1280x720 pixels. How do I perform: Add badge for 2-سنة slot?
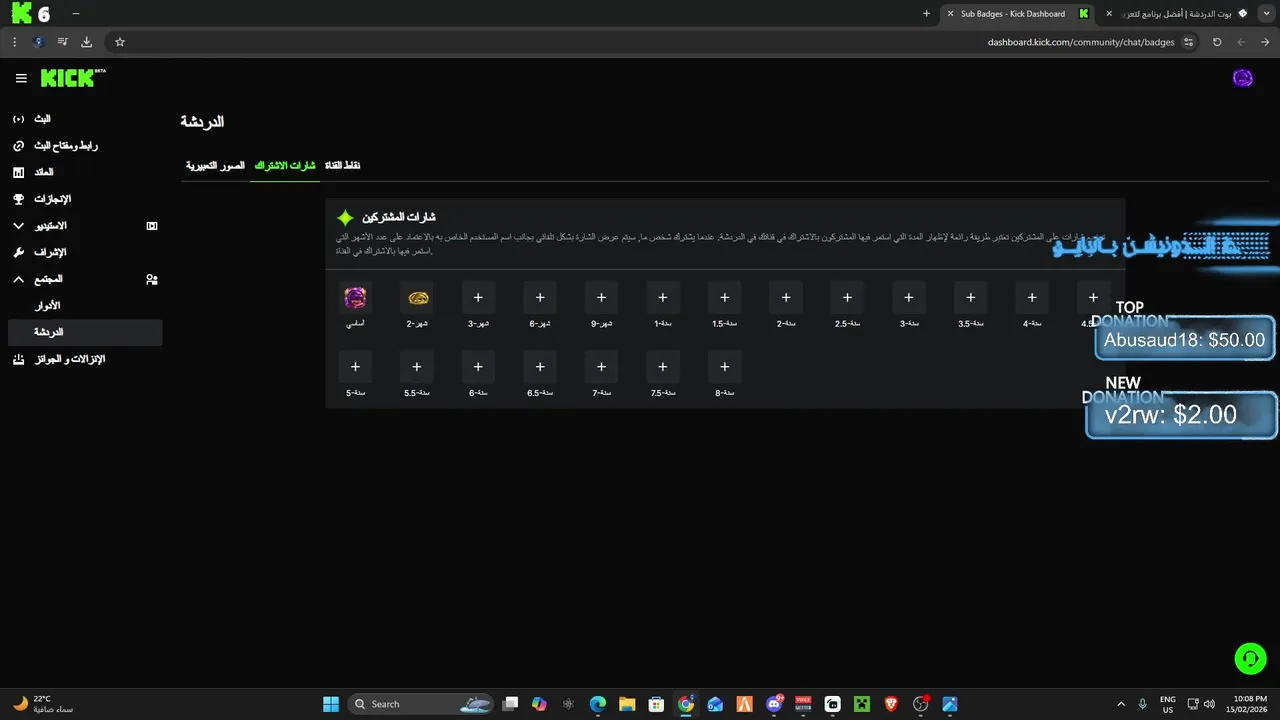click(x=786, y=298)
